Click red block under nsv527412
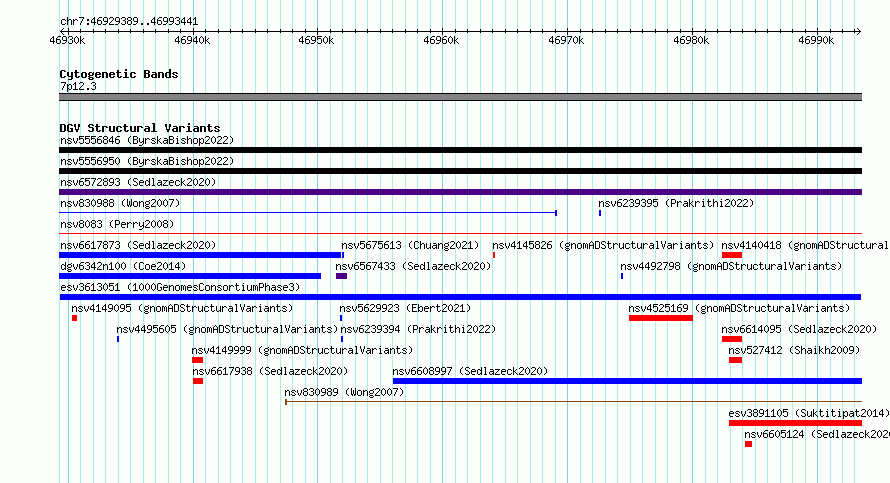This screenshot has width=890, height=483. (736, 360)
